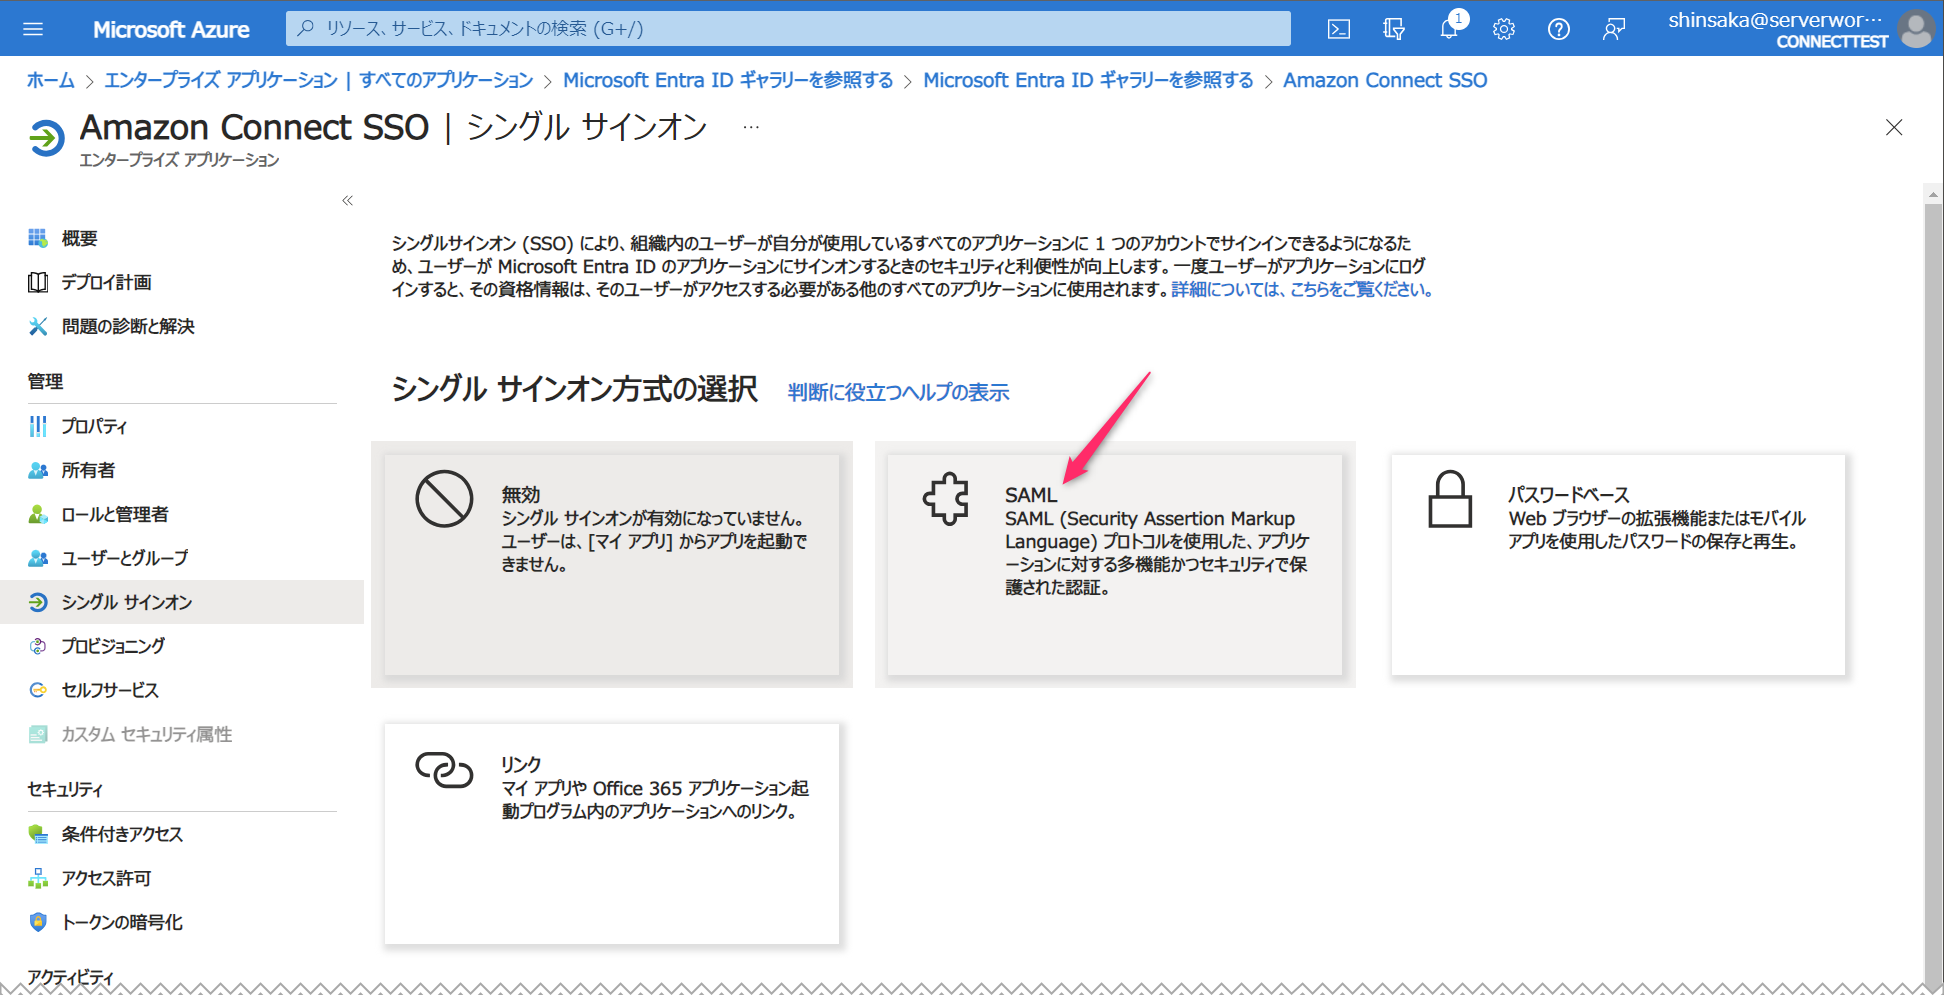This screenshot has height=995, width=1944.
Task: Click the 所有者 people icon
Action: [38, 470]
